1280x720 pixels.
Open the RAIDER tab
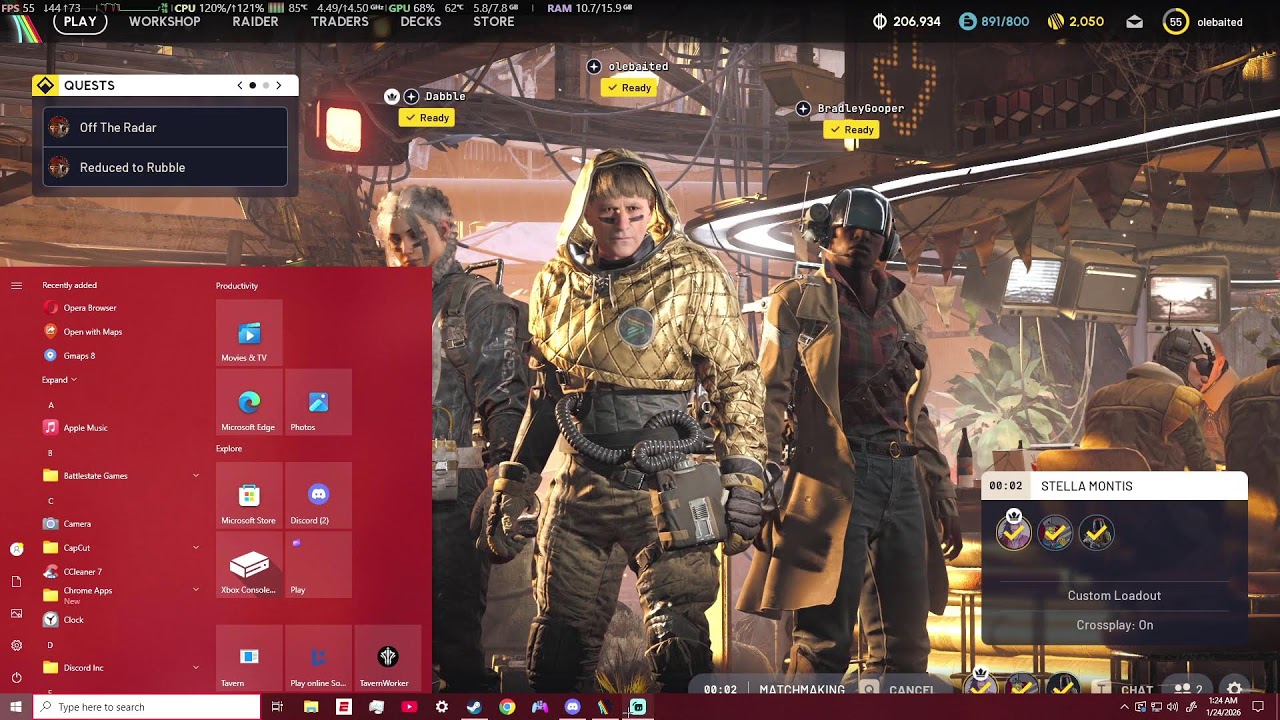pos(255,22)
